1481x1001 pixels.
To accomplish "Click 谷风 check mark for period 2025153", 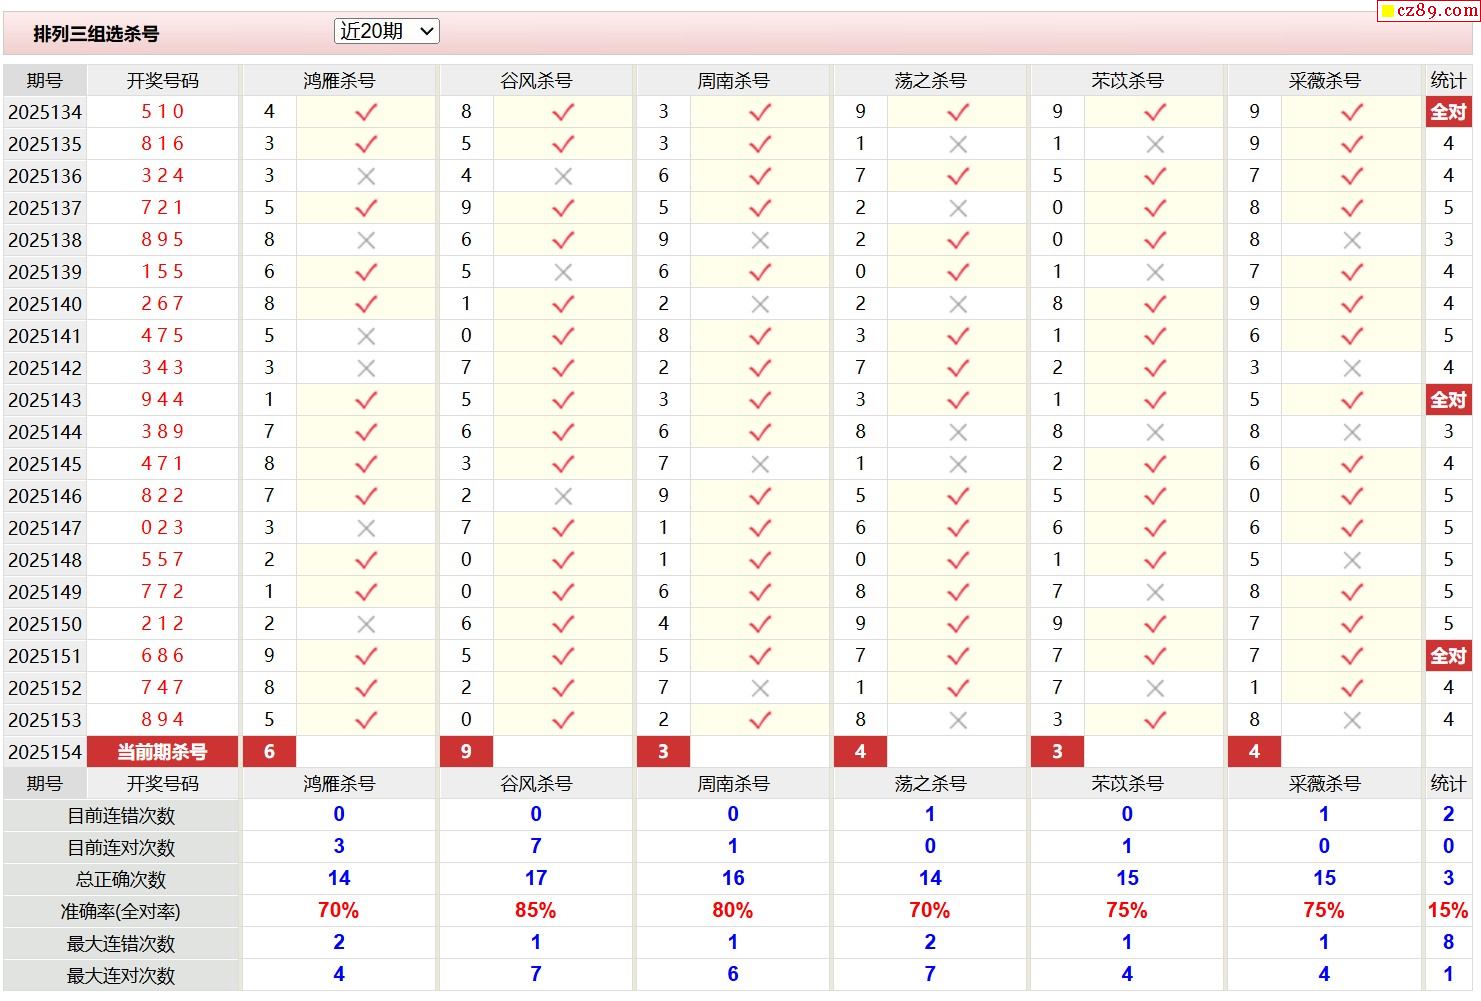I will click(x=563, y=720).
